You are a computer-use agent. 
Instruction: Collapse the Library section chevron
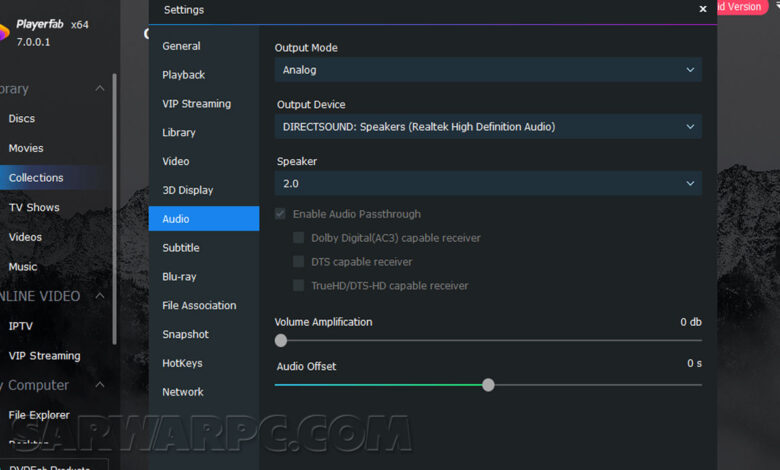[99, 89]
